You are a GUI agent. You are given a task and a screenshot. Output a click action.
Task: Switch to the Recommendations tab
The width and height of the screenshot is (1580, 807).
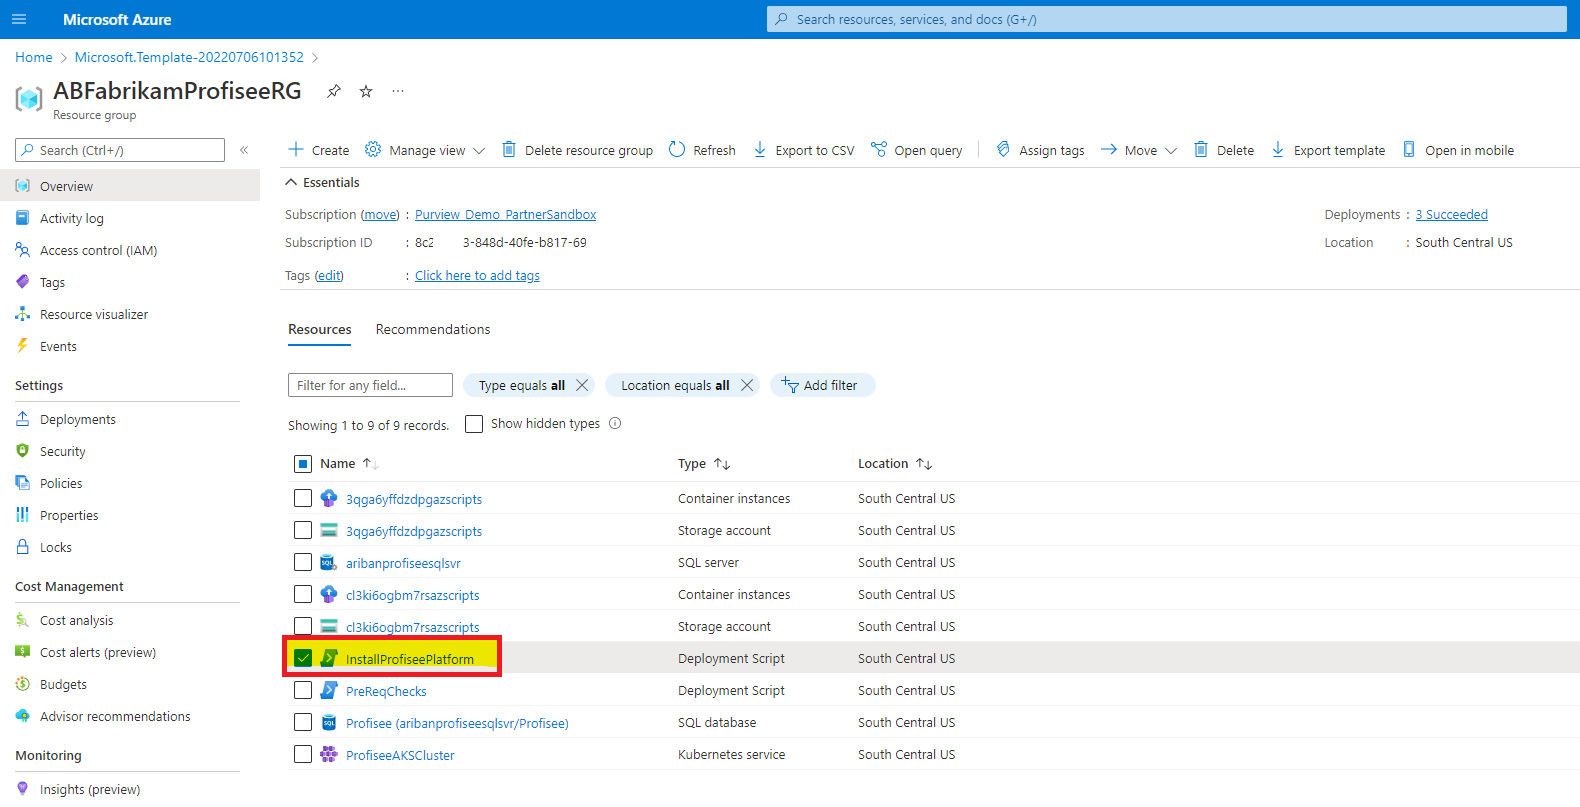(433, 329)
